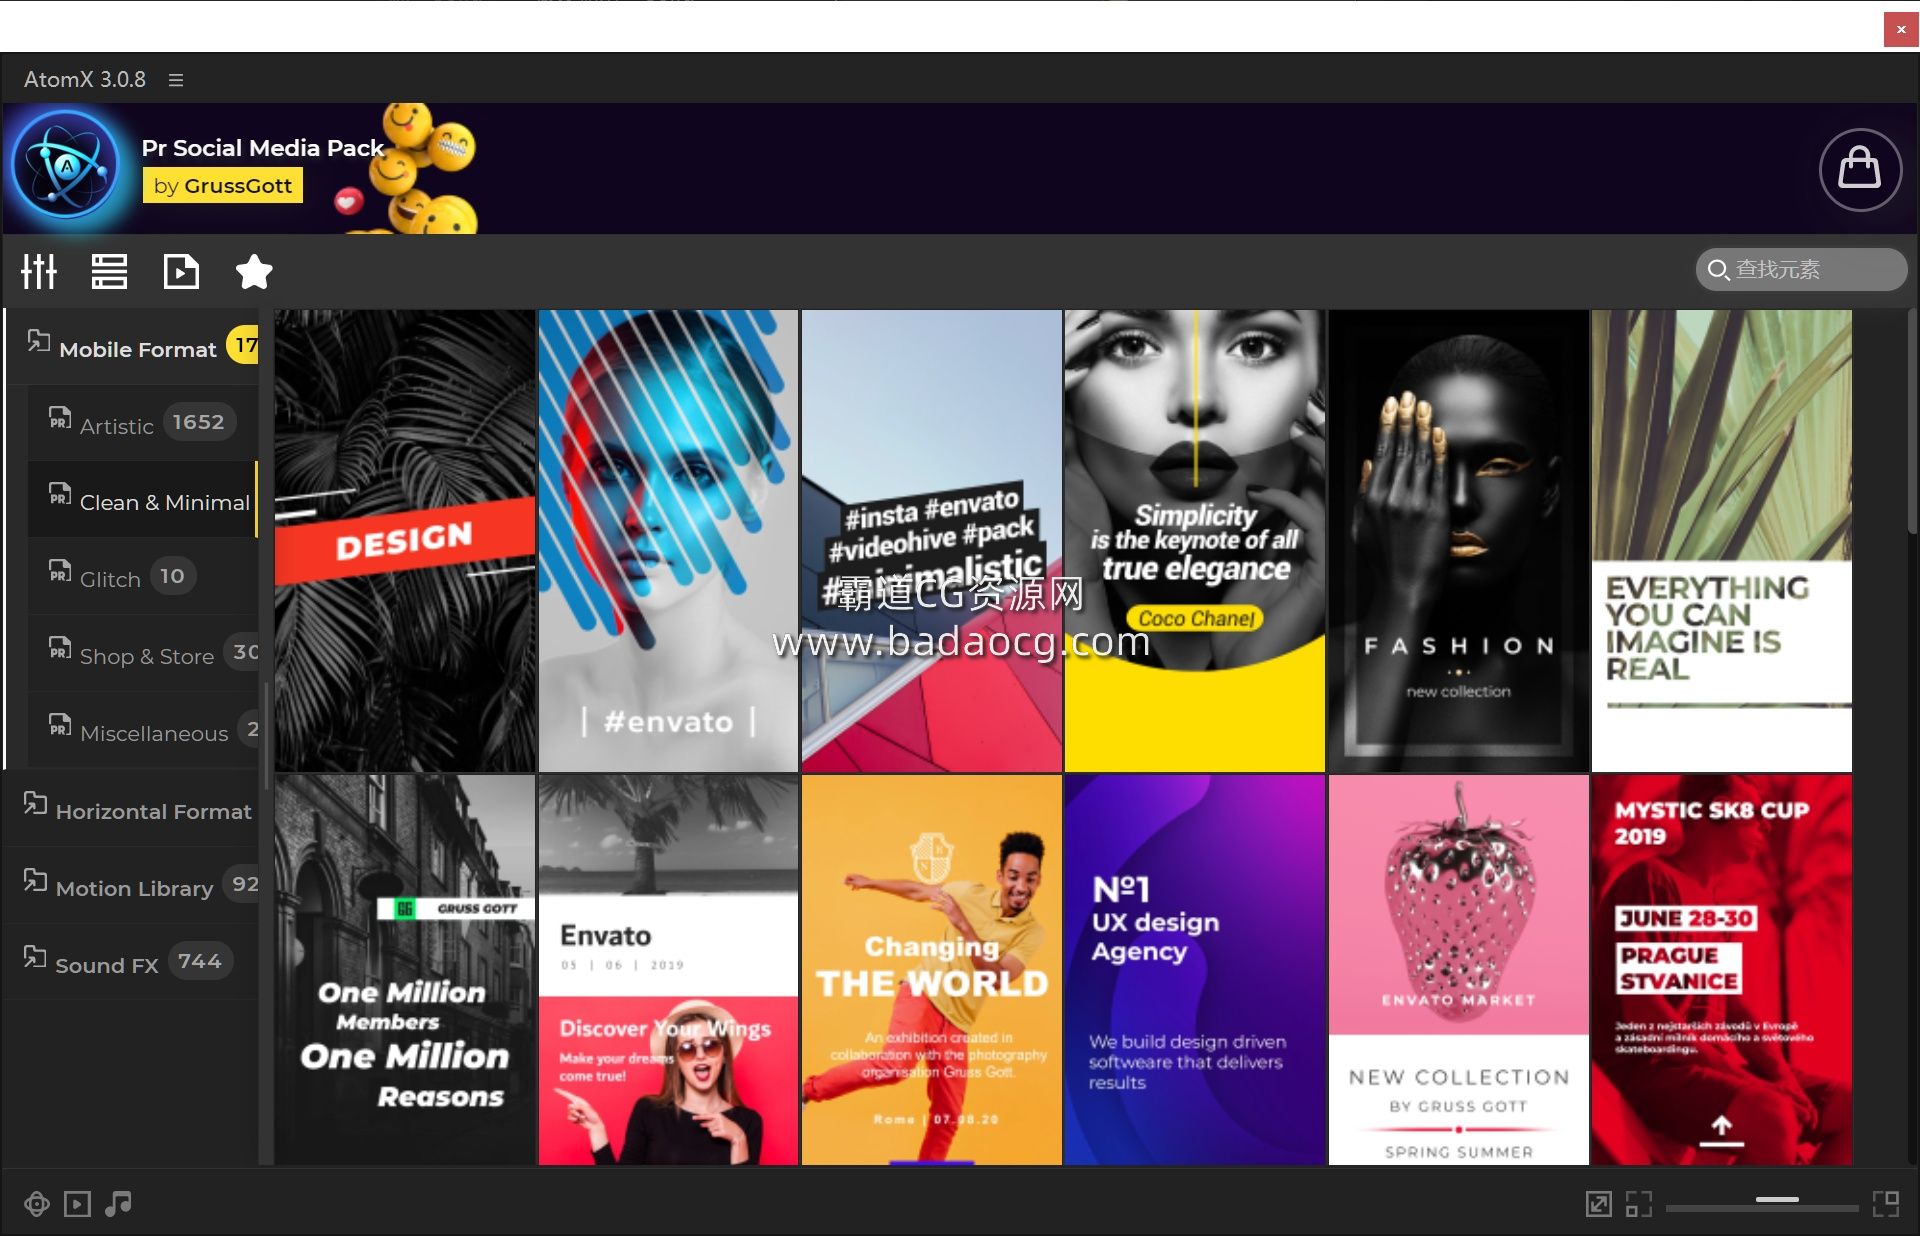
Task: Select the Shop & Store subcategory
Action: 143,654
